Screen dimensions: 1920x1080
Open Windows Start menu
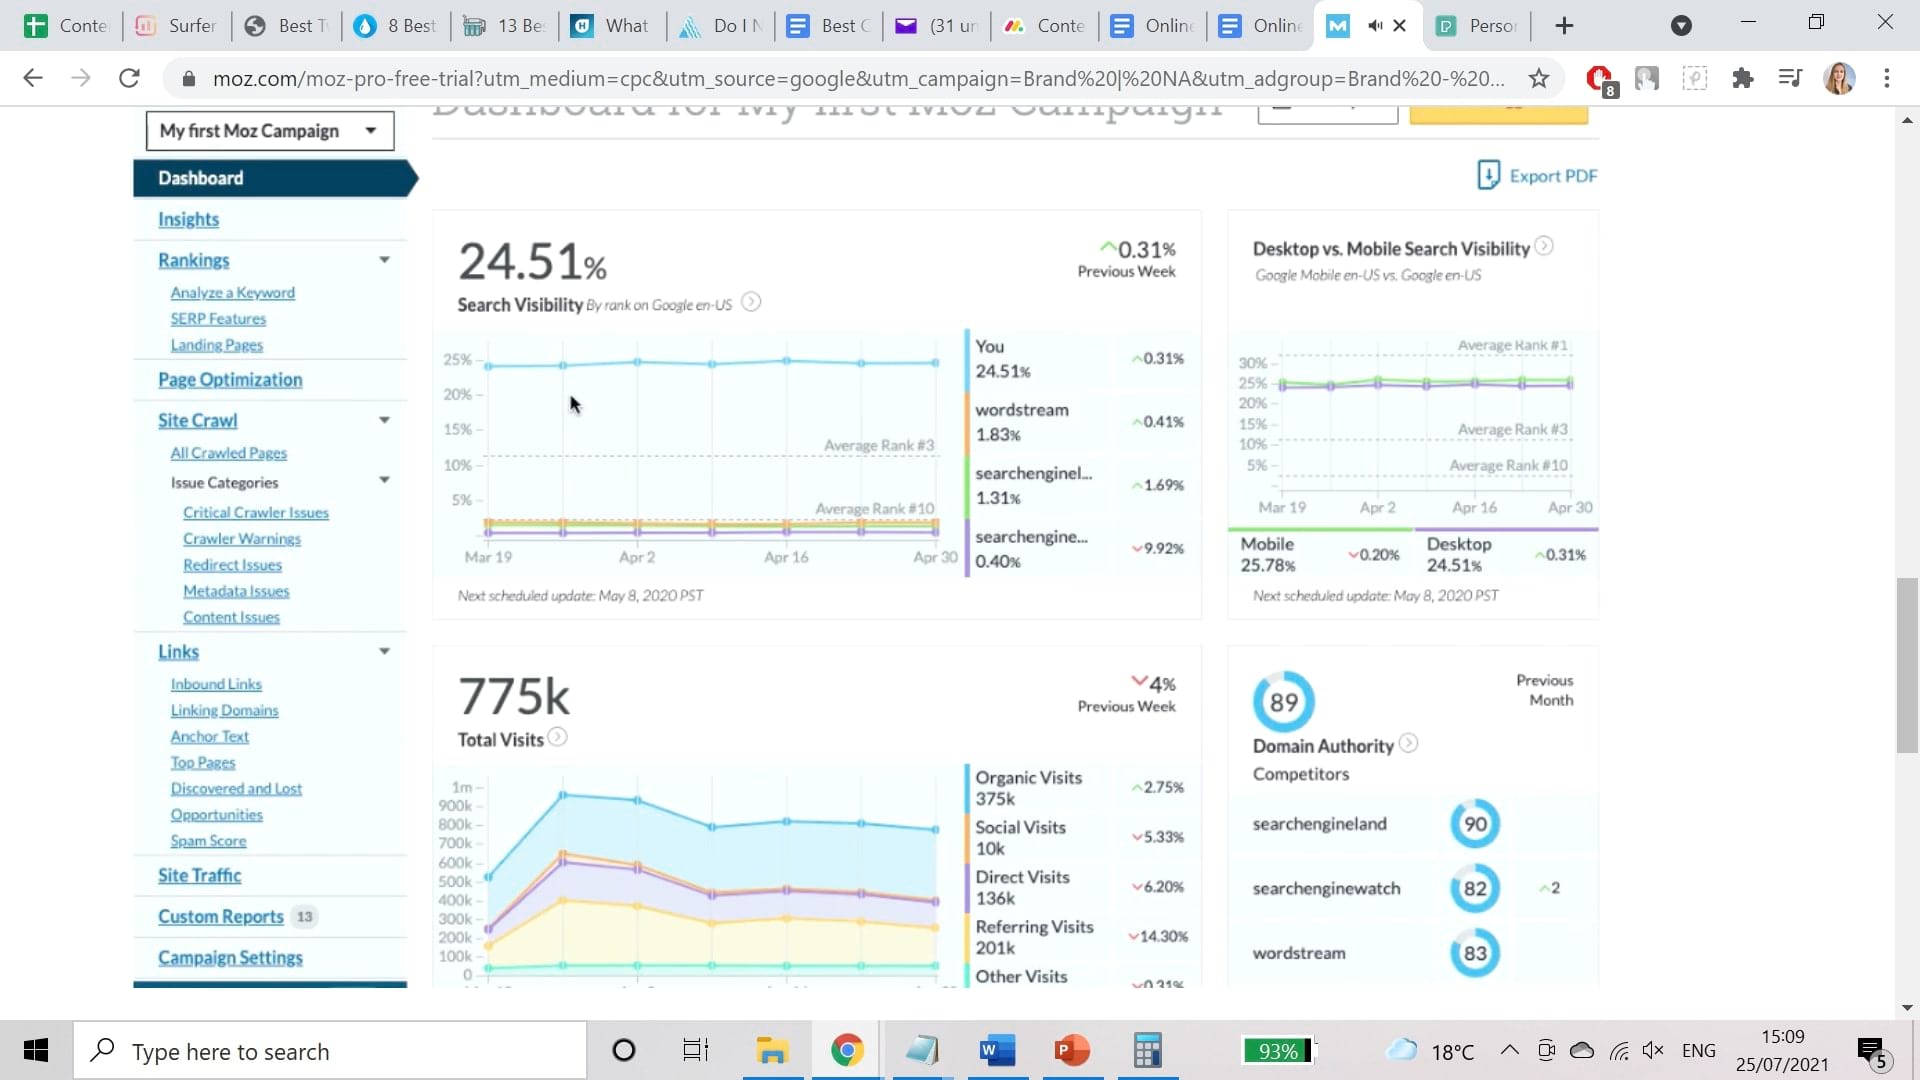[x=36, y=1051]
